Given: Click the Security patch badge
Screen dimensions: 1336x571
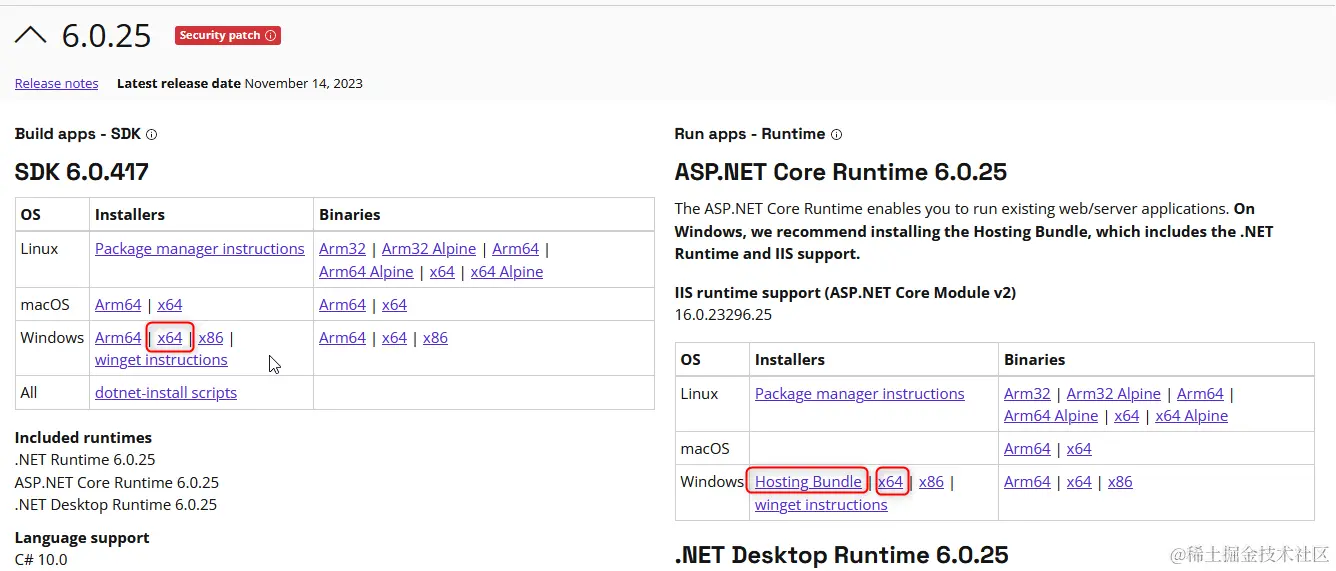Looking at the screenshot, I should click(x=228, y=35).
